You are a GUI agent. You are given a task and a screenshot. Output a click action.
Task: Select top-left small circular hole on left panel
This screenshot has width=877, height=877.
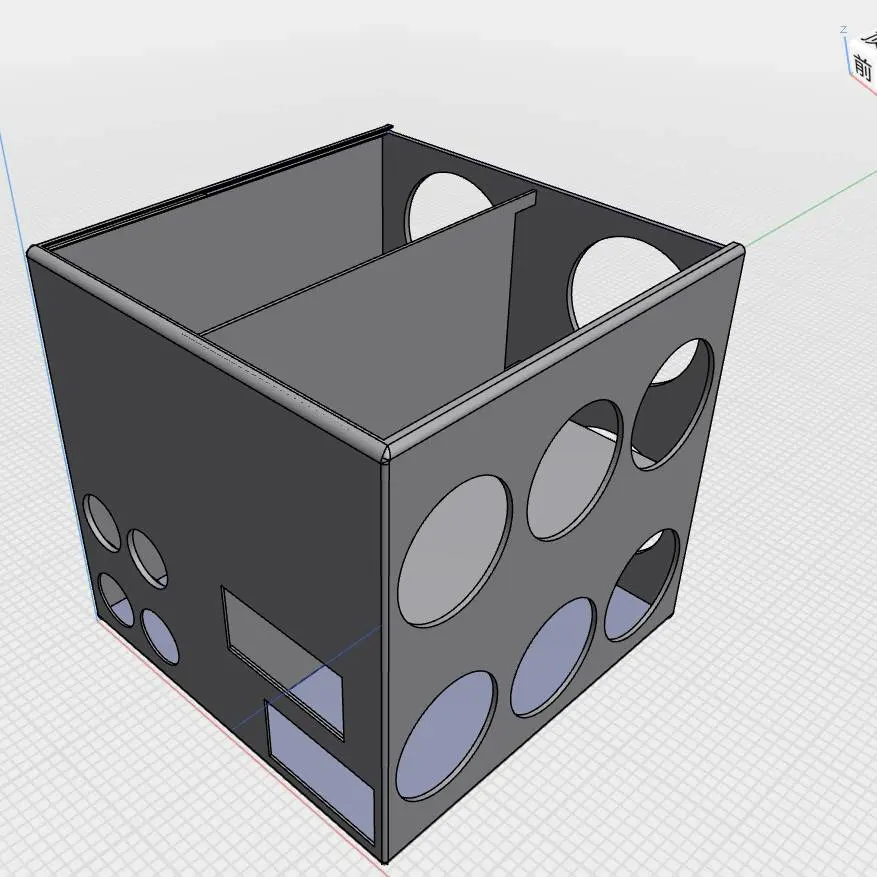point(101,521)
